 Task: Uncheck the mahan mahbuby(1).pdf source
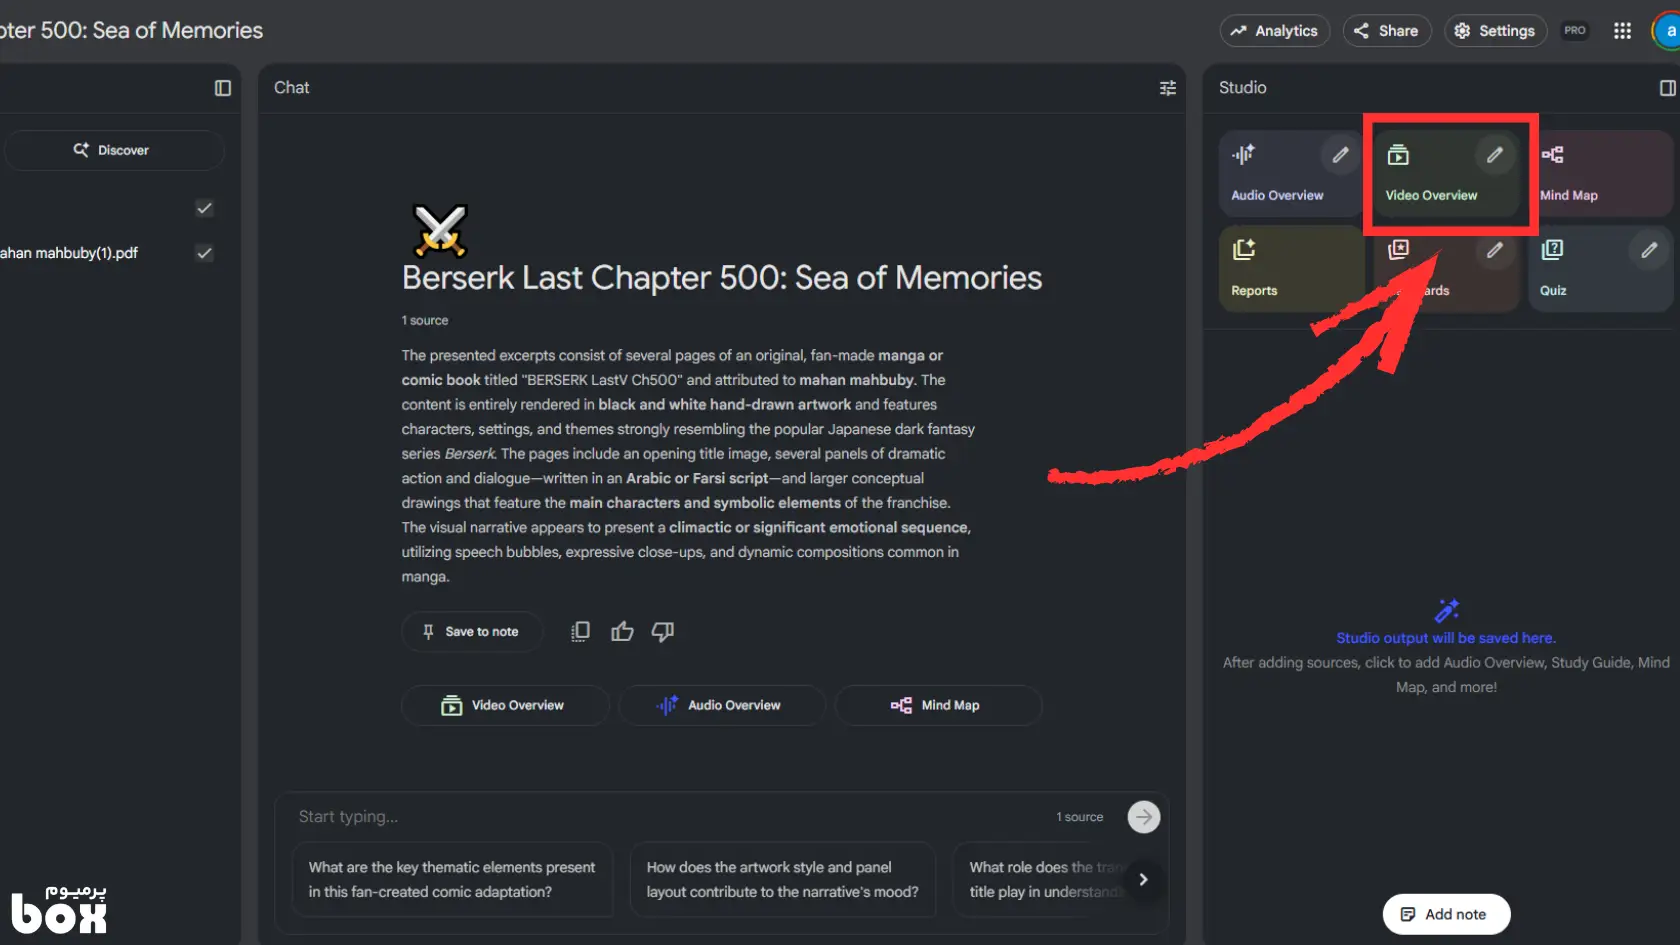pyautogui.click(x=205, y=253)
